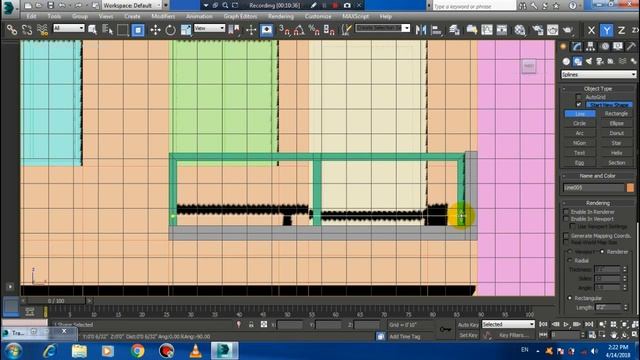This screenshot has width=640, height=360.
Task: Open the Graph Editors menu
Action: tap(240, 16)
